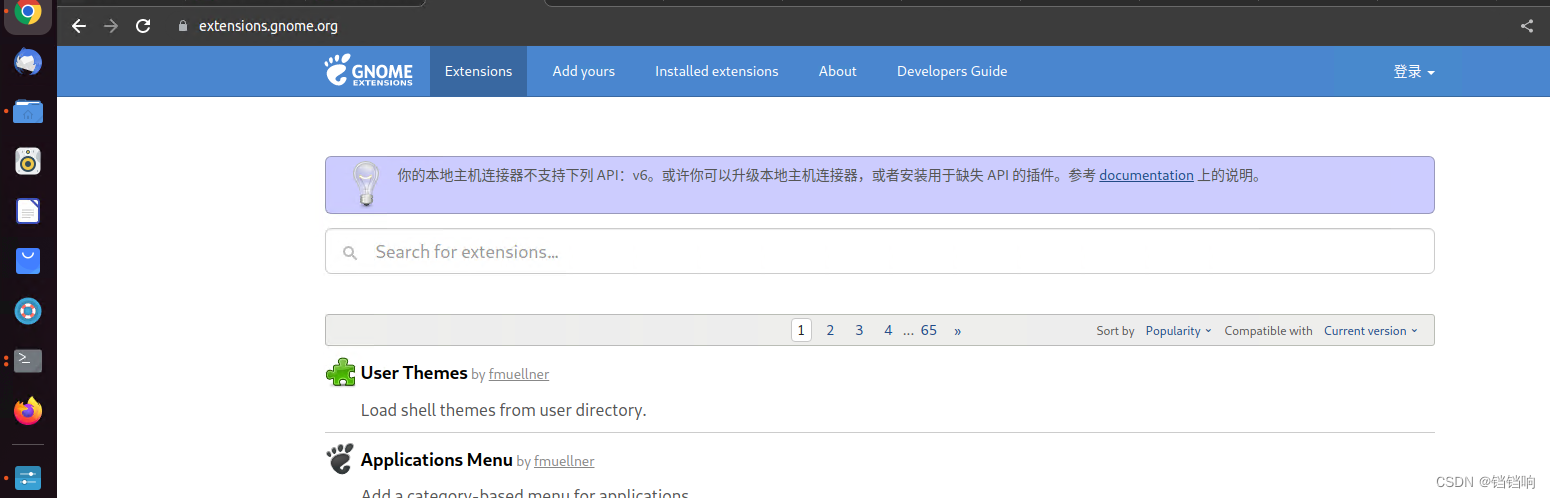Open Applications Menu's fmuellner author link
Screen dimensions: 1550x498
point(564,462)
